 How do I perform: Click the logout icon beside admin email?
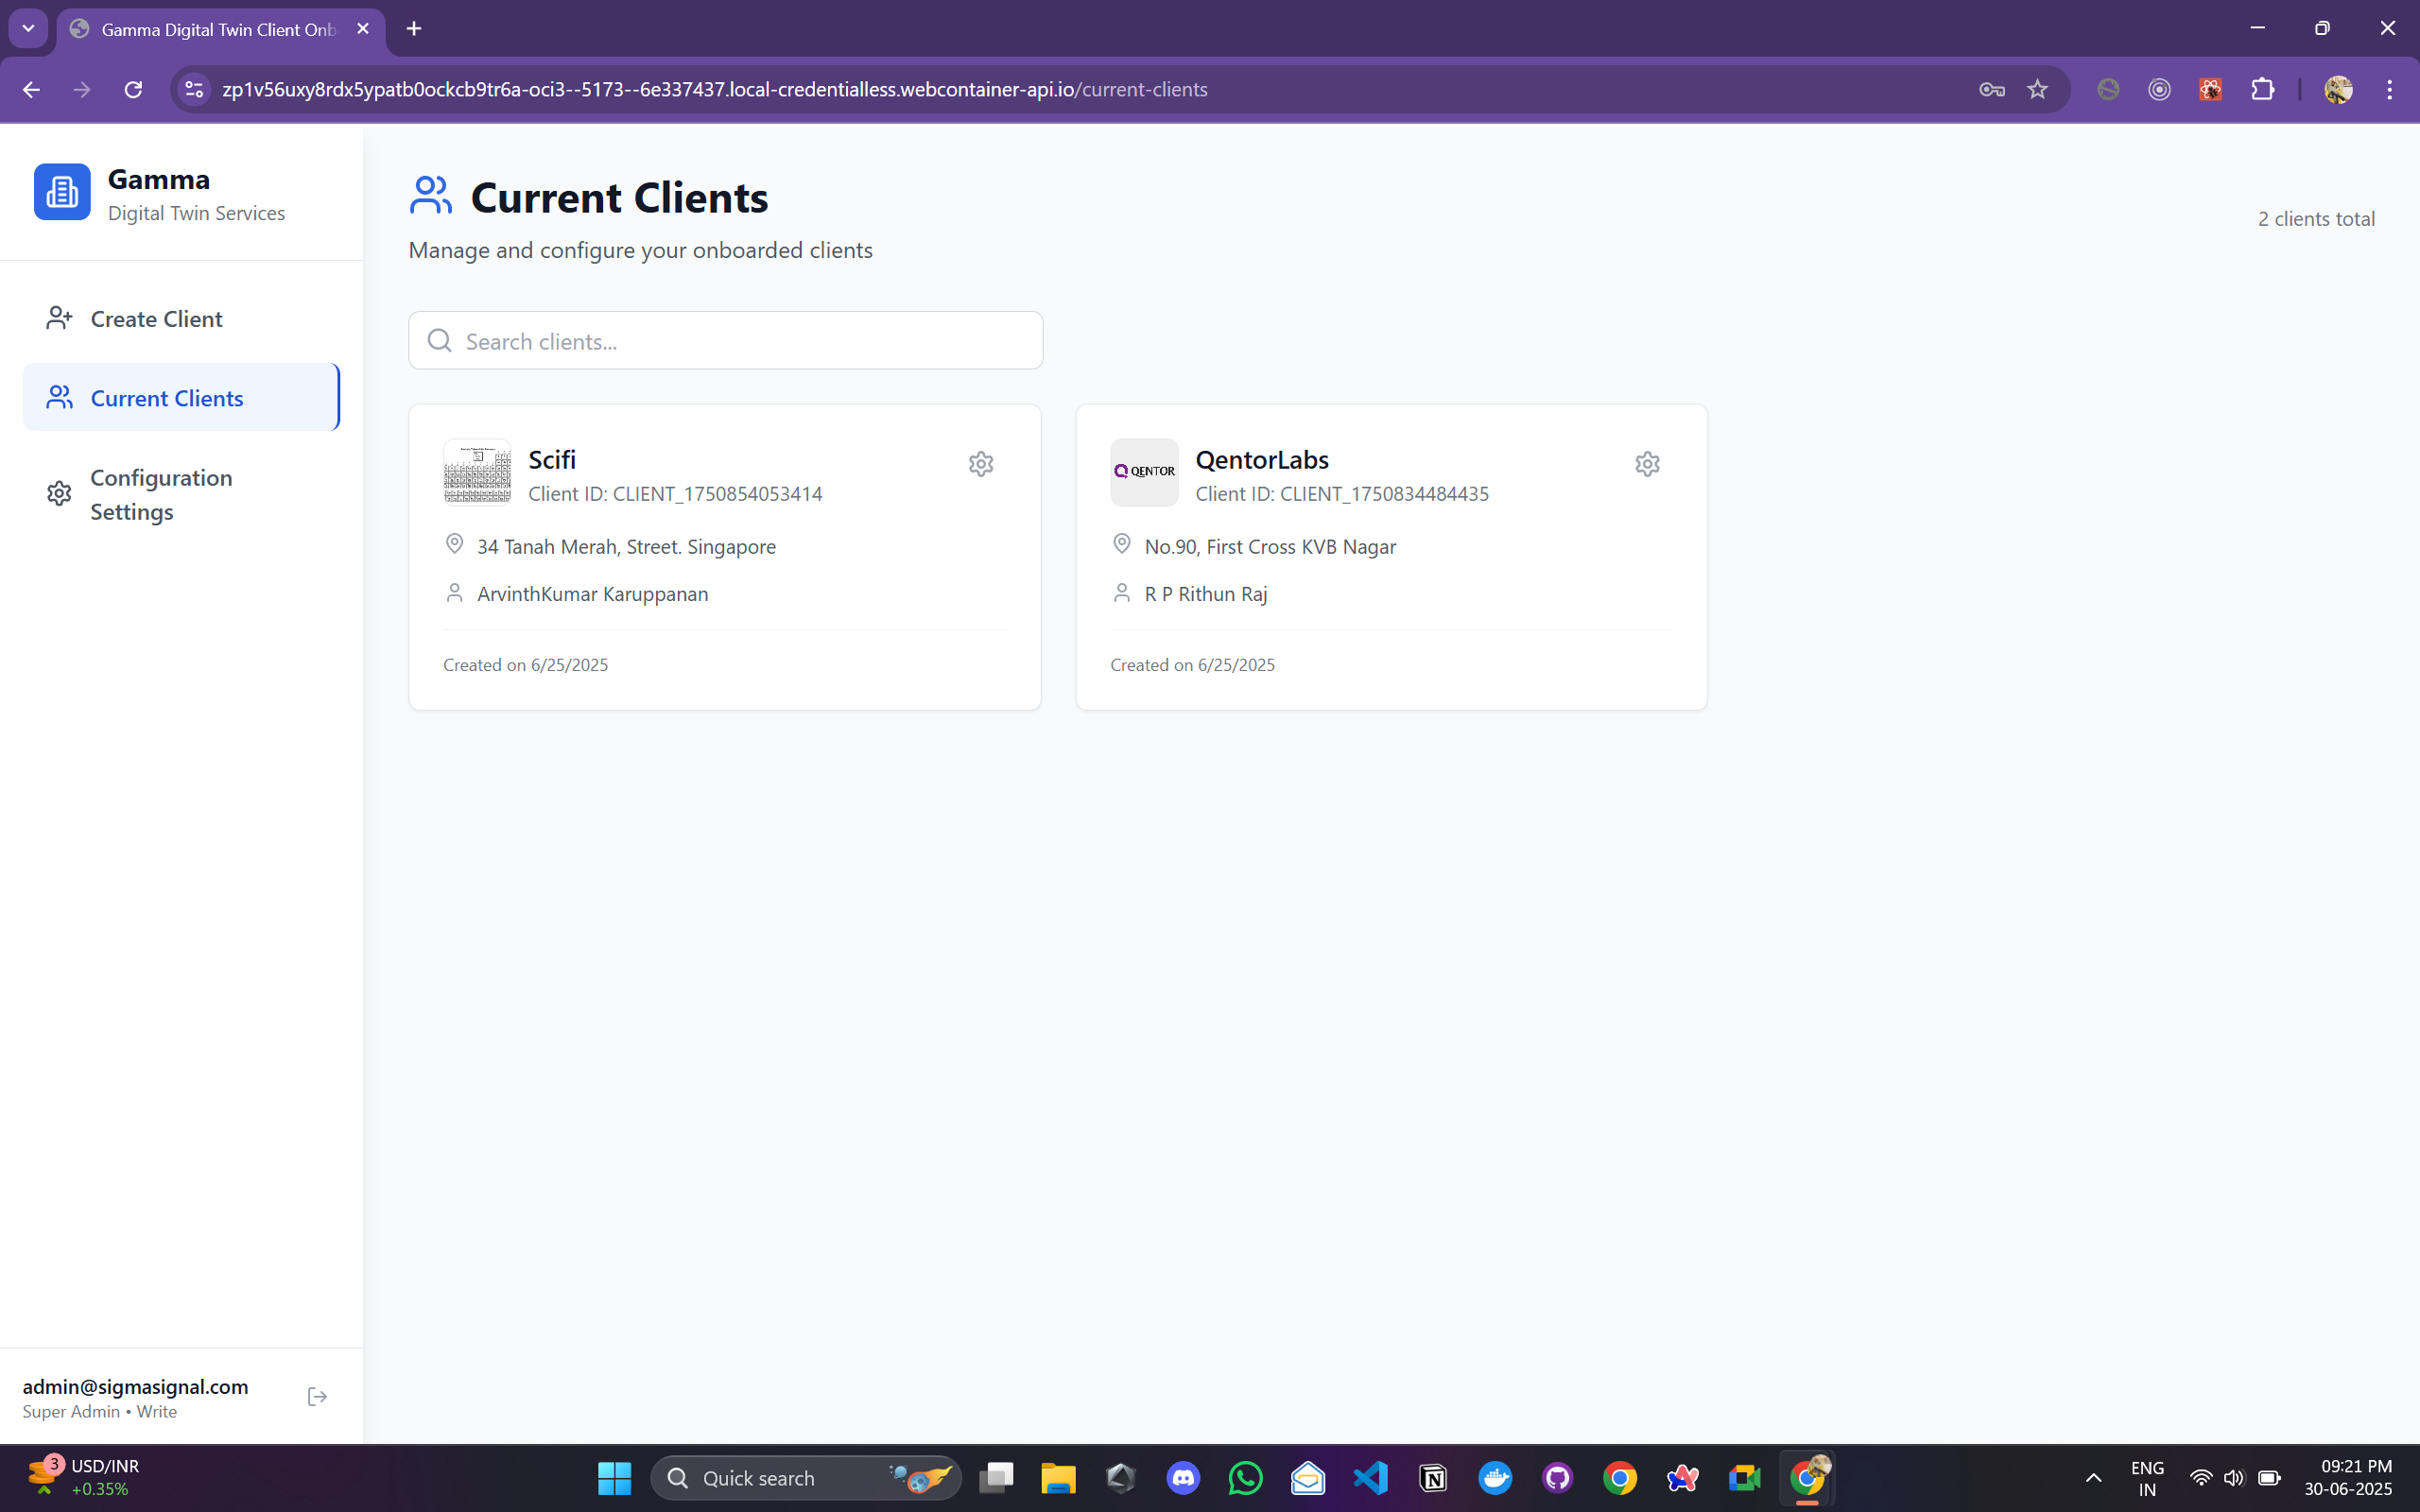coord(317,1397)
